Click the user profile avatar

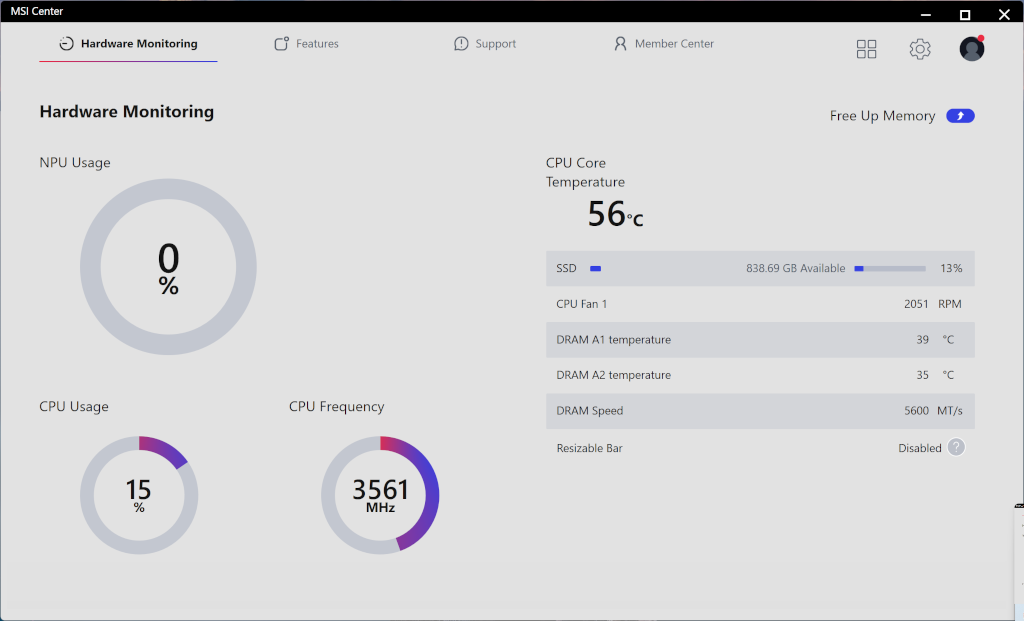click(x=971, y=49)
